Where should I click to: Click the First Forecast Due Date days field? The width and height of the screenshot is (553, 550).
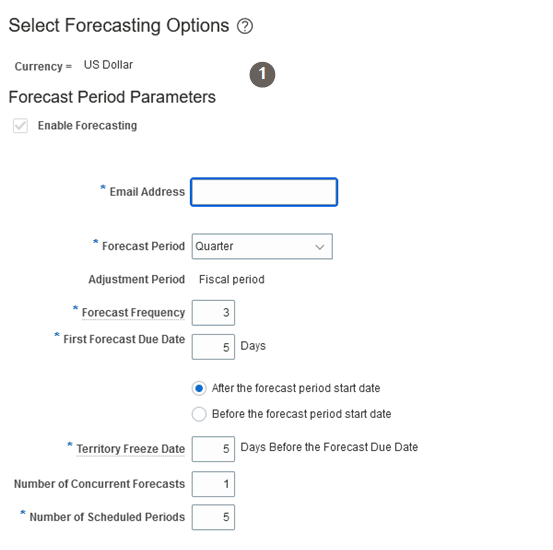213,347
